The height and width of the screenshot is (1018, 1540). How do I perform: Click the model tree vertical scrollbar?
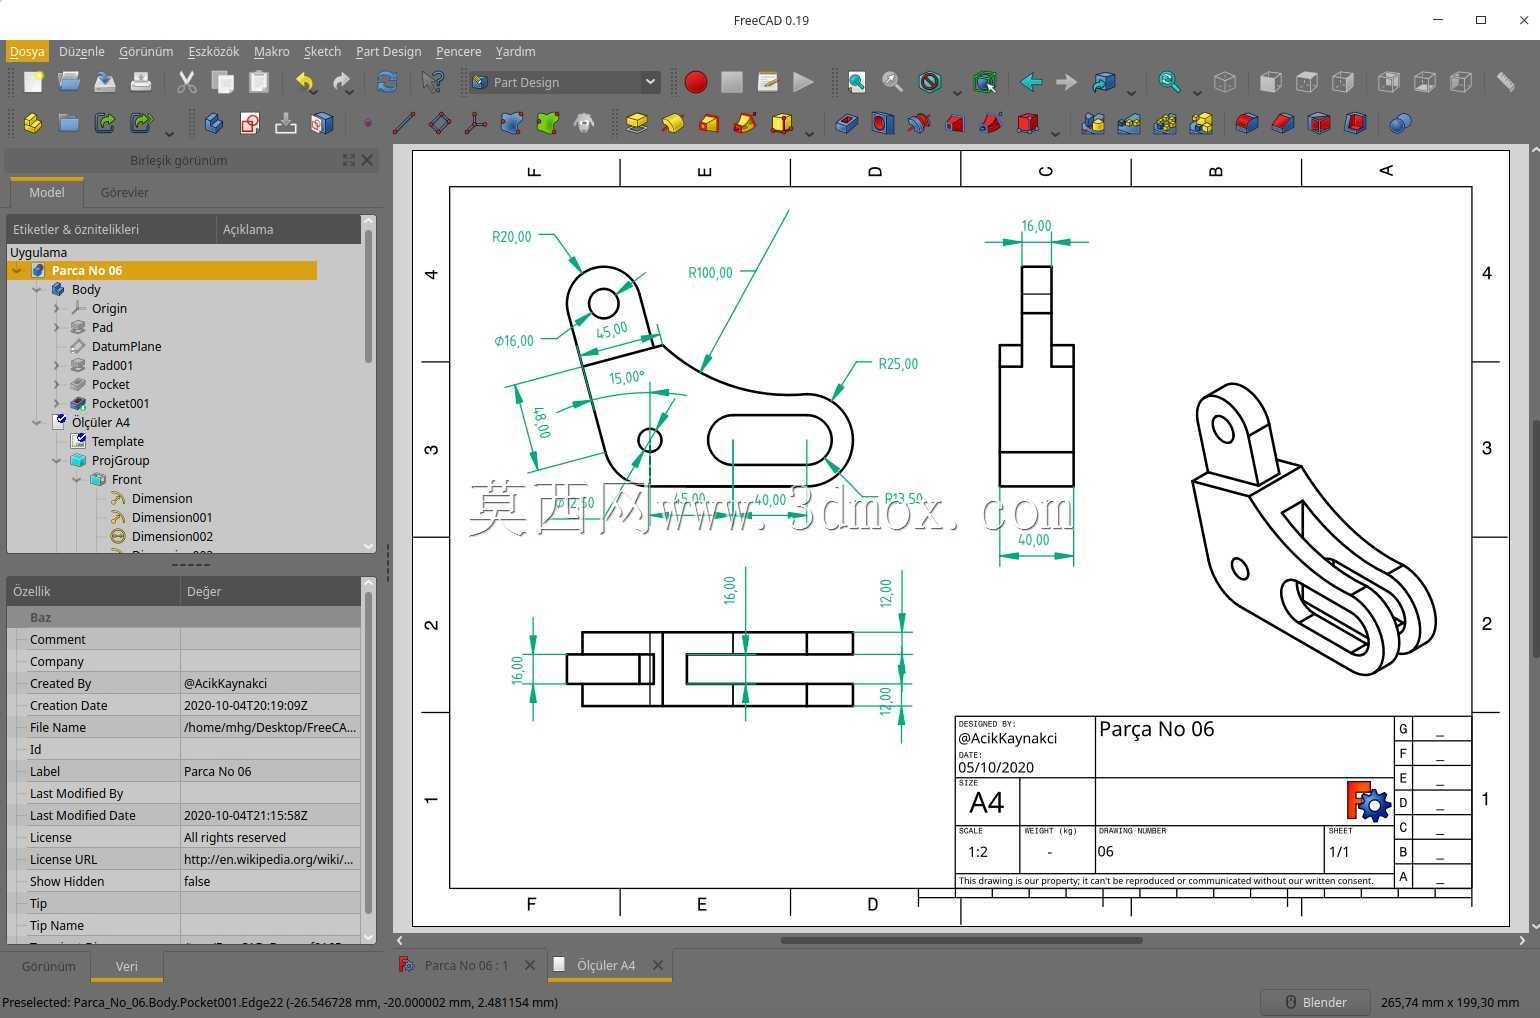click(x=368, y=296)
